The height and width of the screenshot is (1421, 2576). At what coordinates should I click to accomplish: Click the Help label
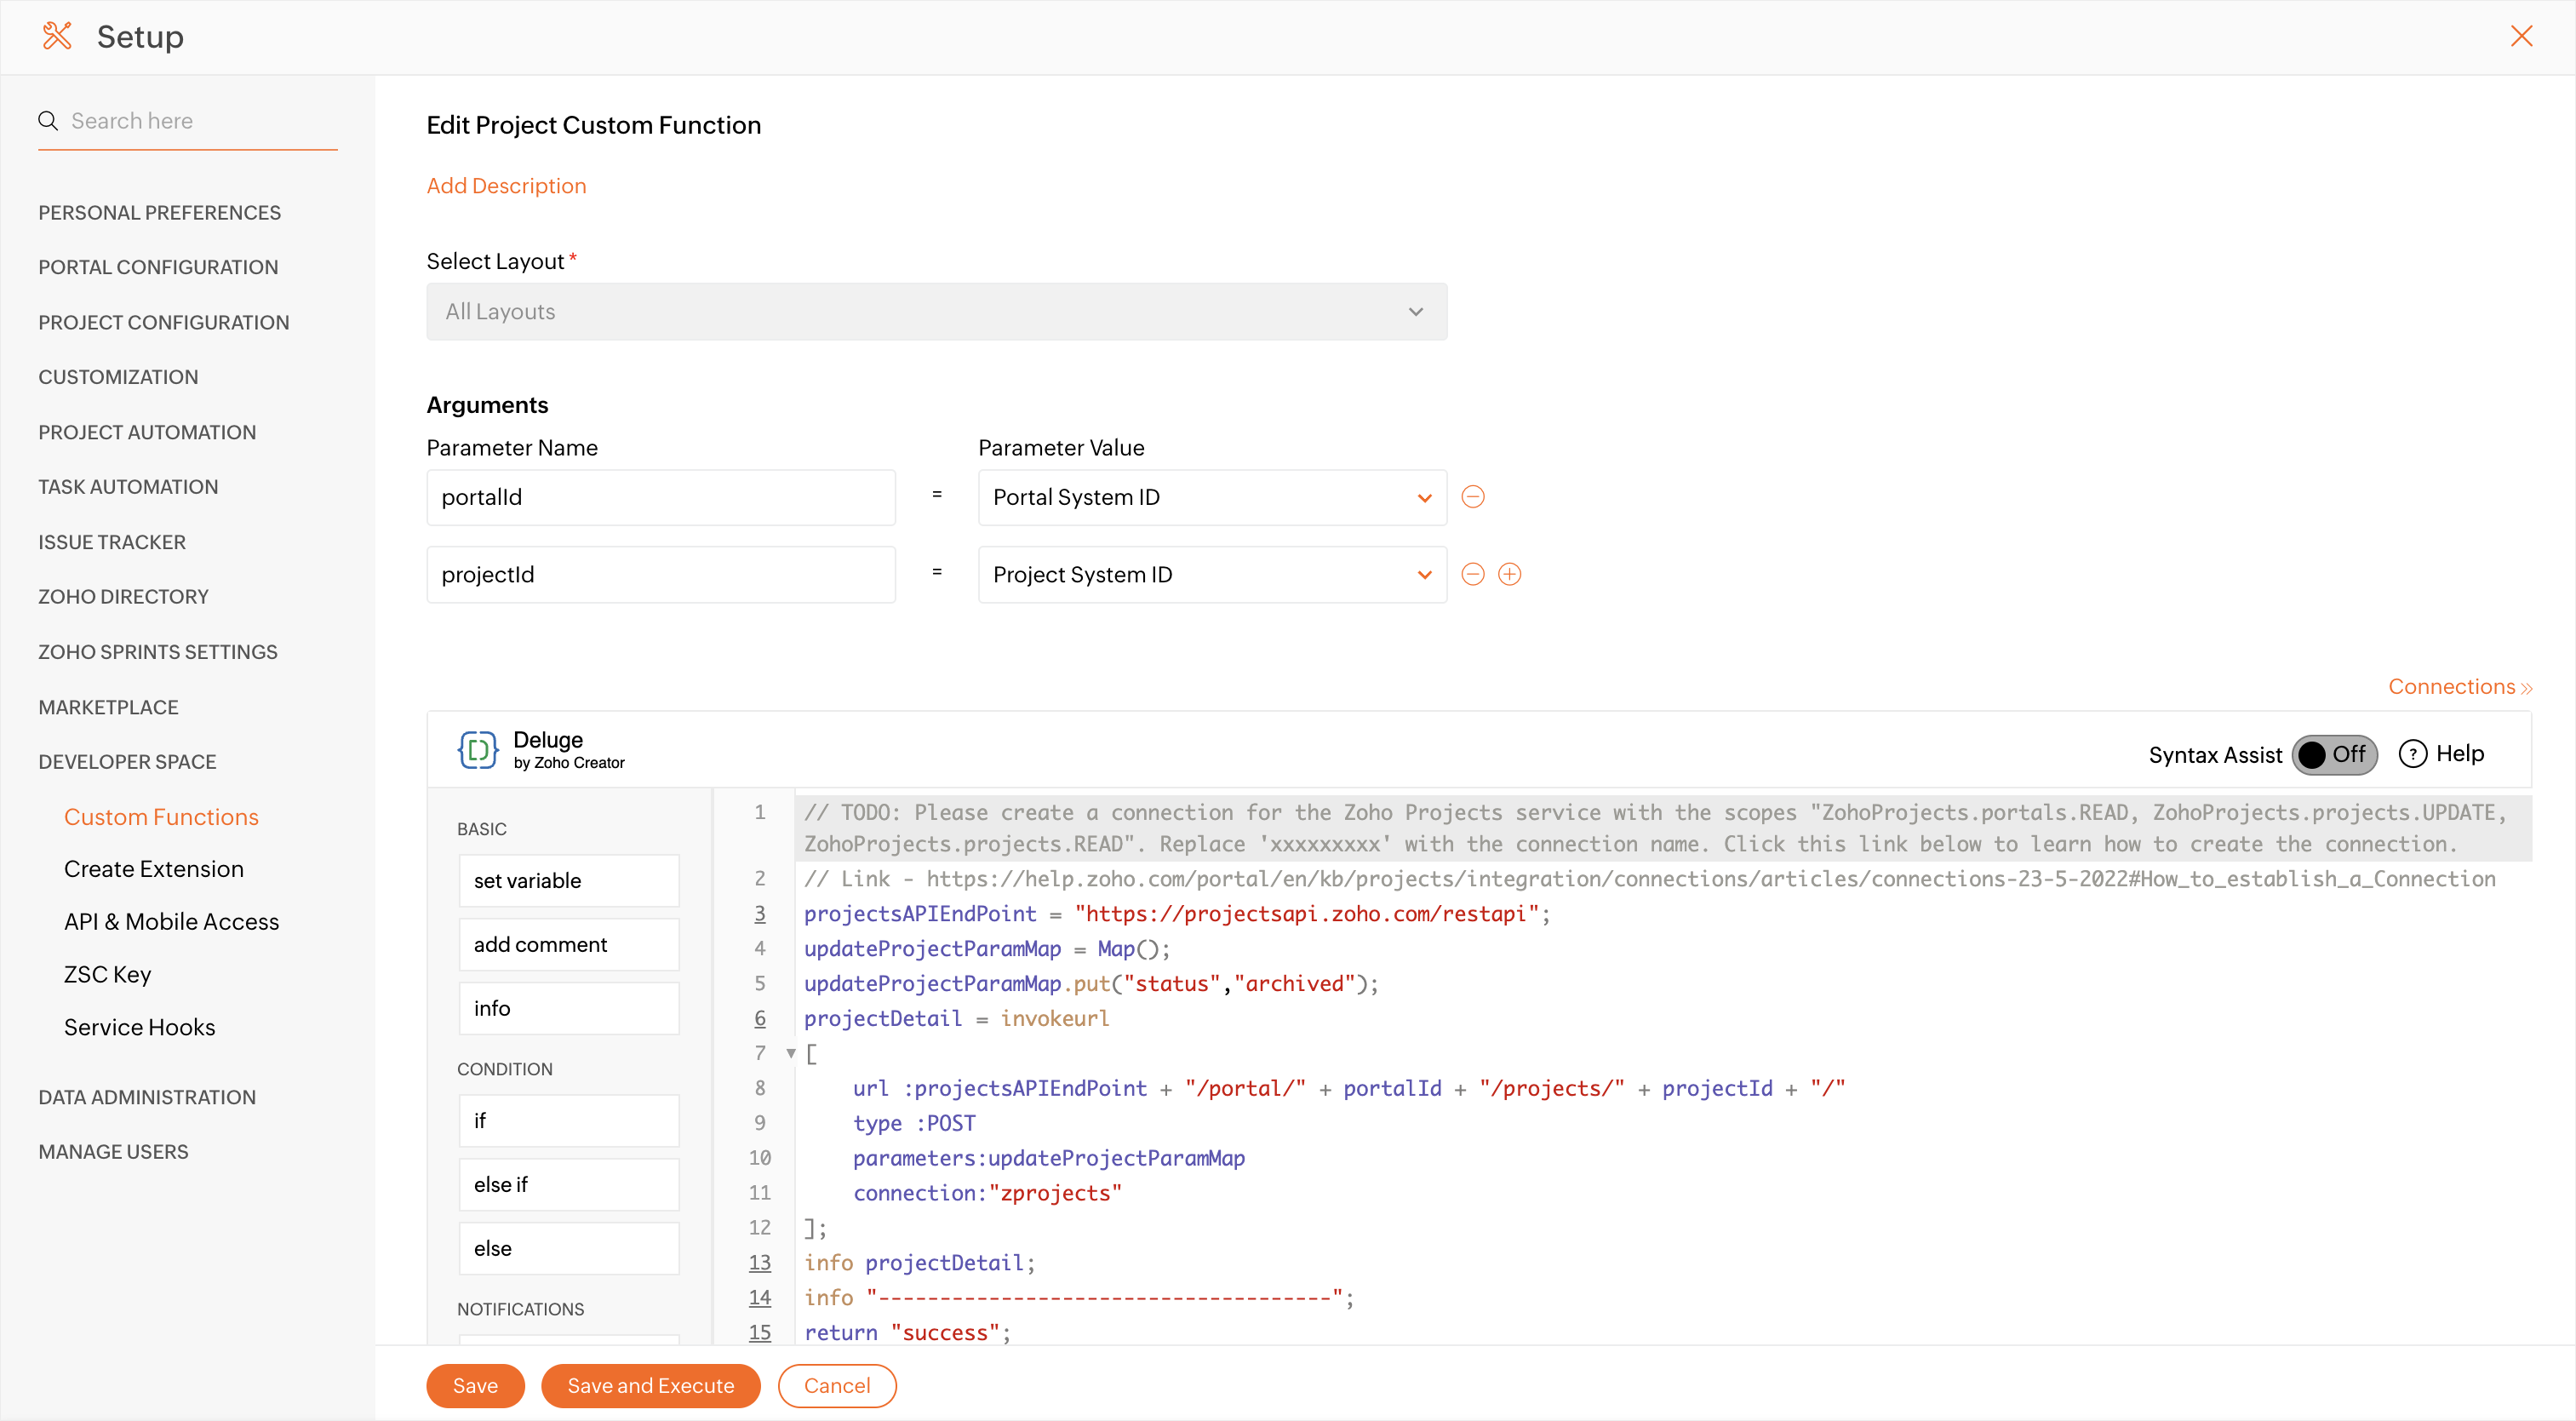[2460, 754]
